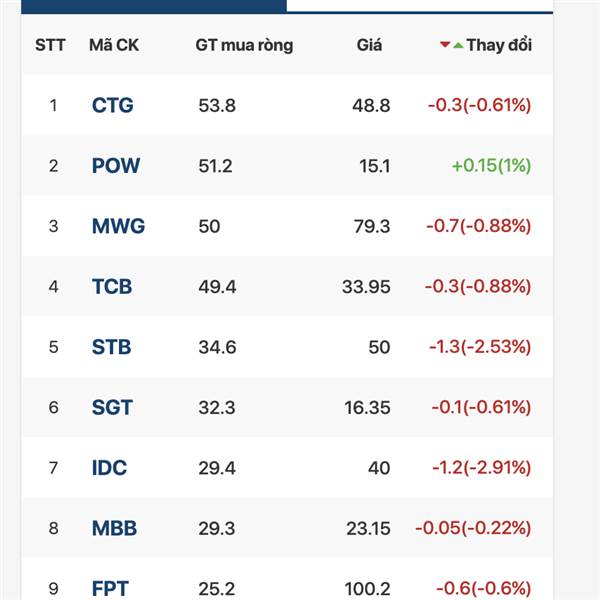Open the FPT stock ticker link

click(x=110, y=589)
